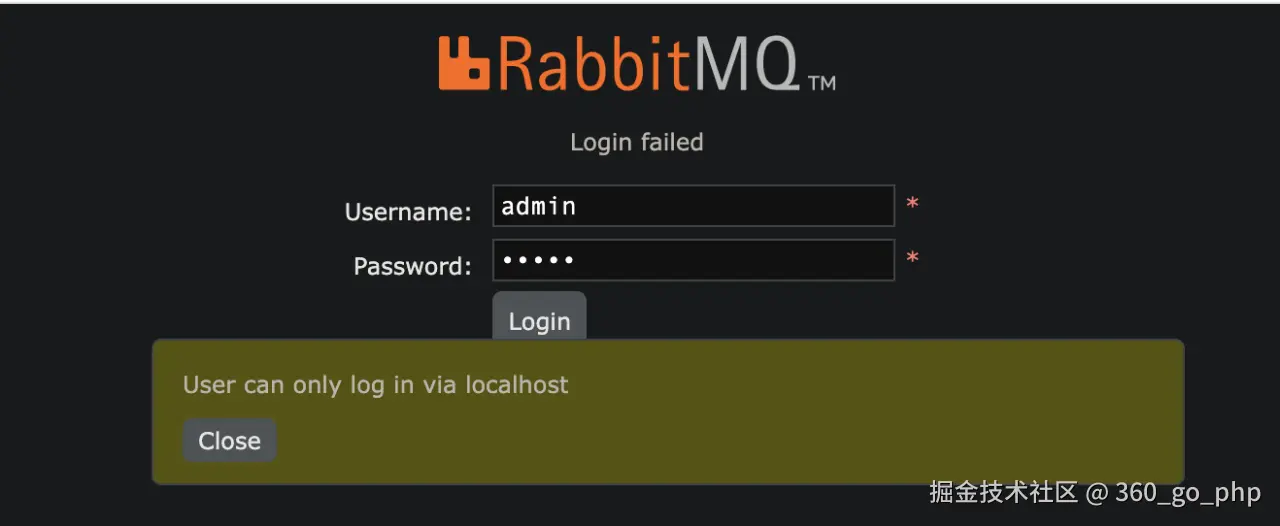Screen dimensions: 1280x526
Task: Click the "admin" text in Username box
Action: (x=538, y=206)
